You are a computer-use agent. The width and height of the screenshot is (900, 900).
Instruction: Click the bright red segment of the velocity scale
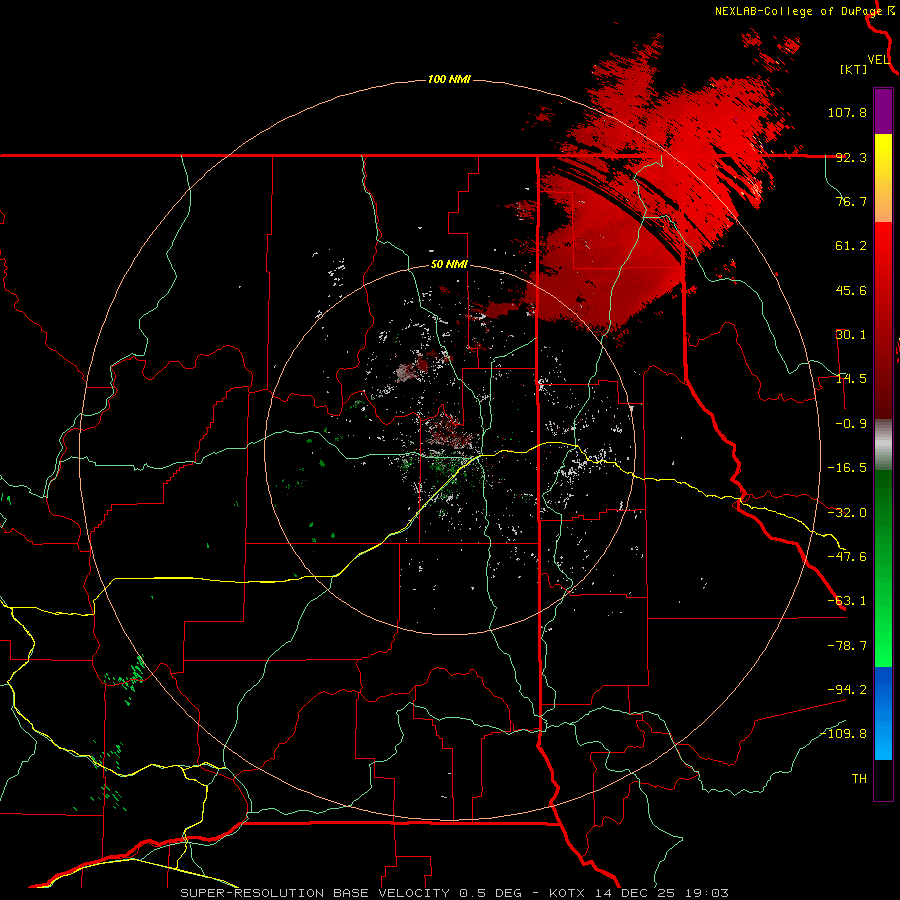tap(883, 321)
